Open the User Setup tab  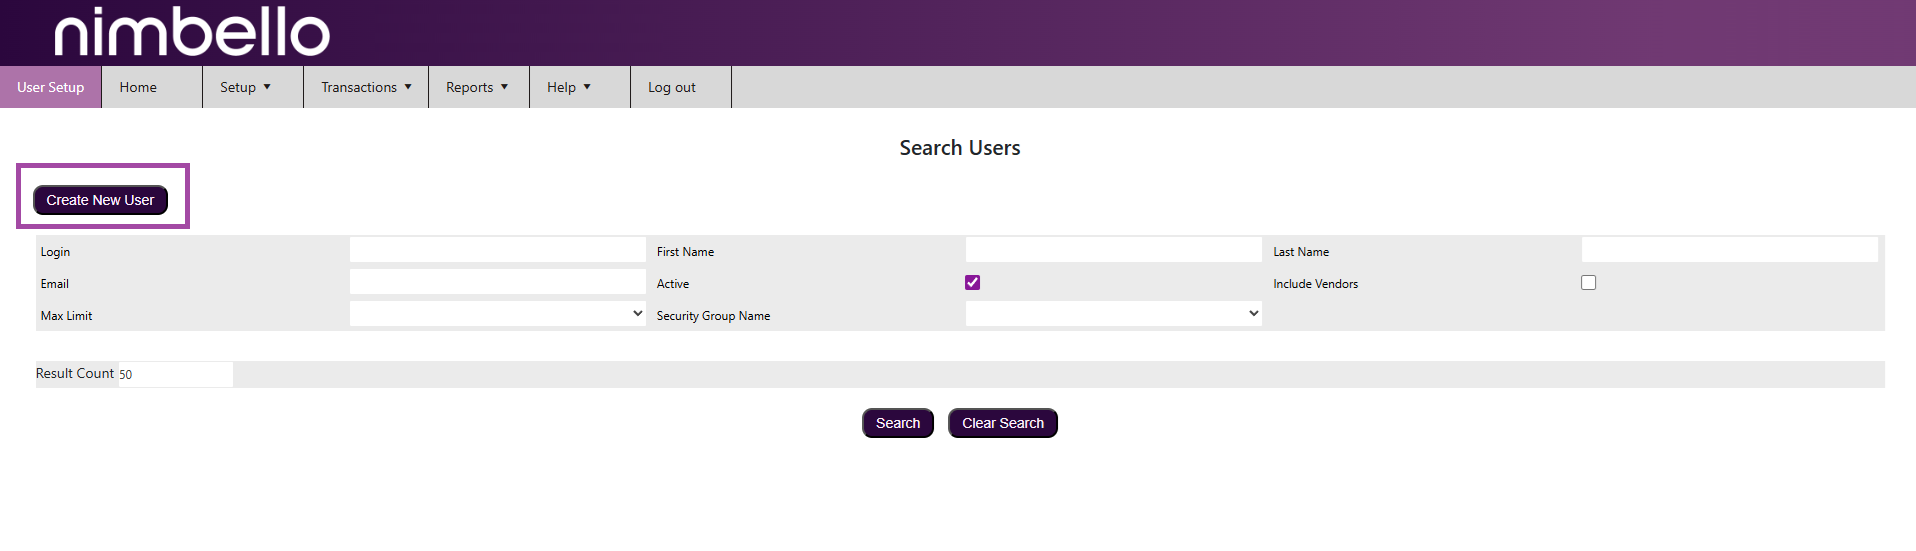51,87
